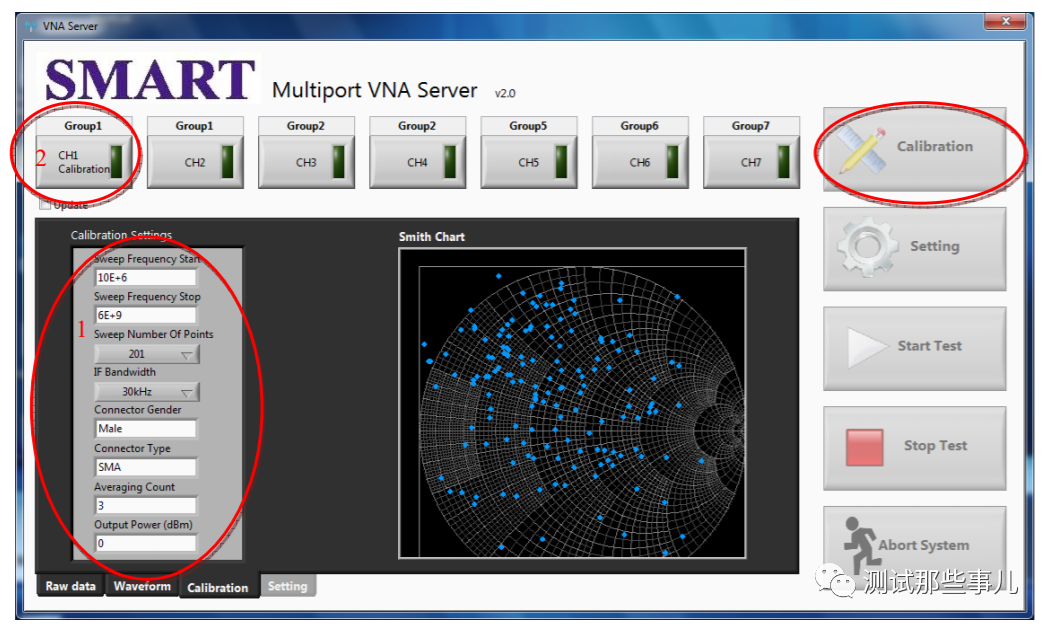Click the SMART logo
Viewport: 1053px width, 629px height.
click(x=150, y=79)
